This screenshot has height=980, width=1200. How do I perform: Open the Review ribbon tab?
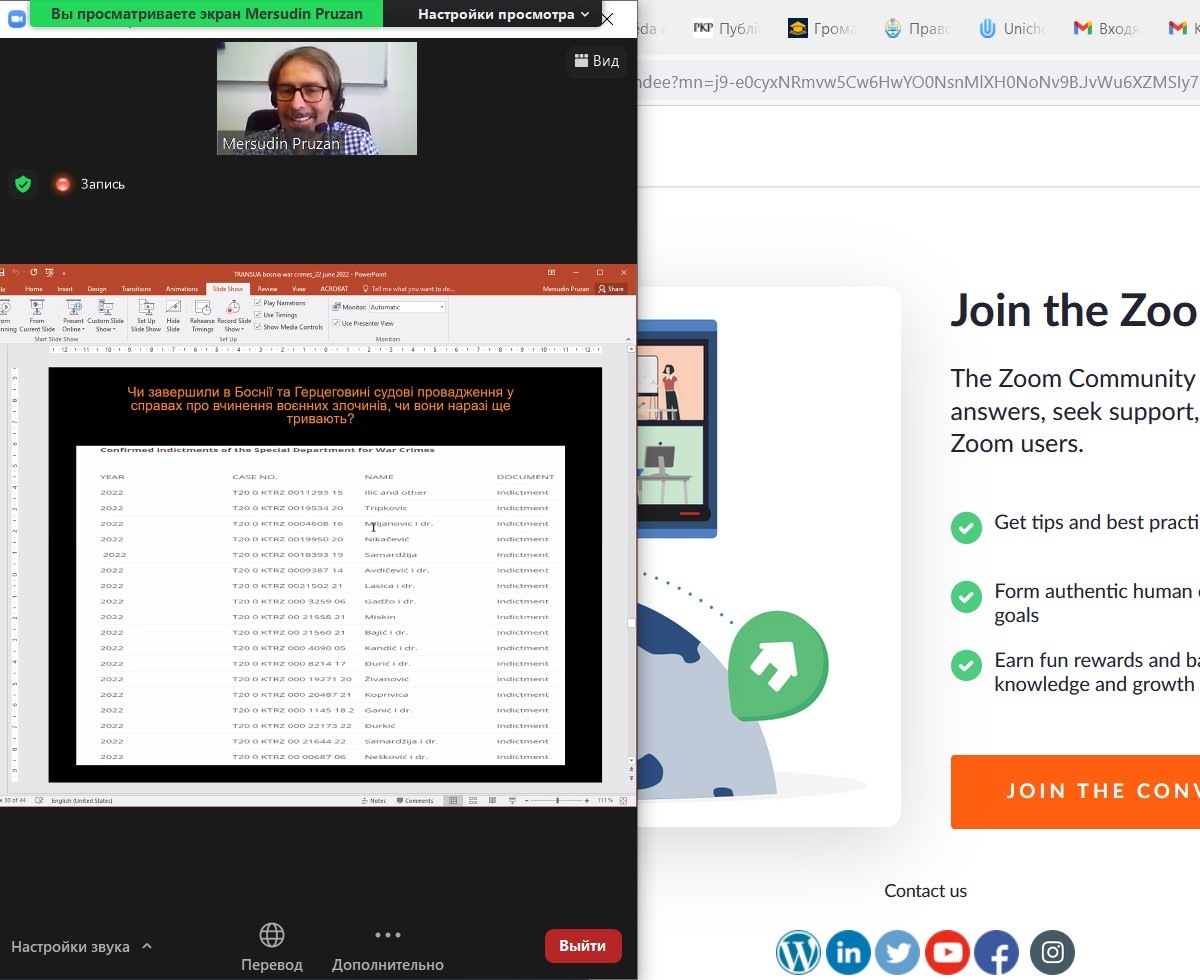point(267,289)
